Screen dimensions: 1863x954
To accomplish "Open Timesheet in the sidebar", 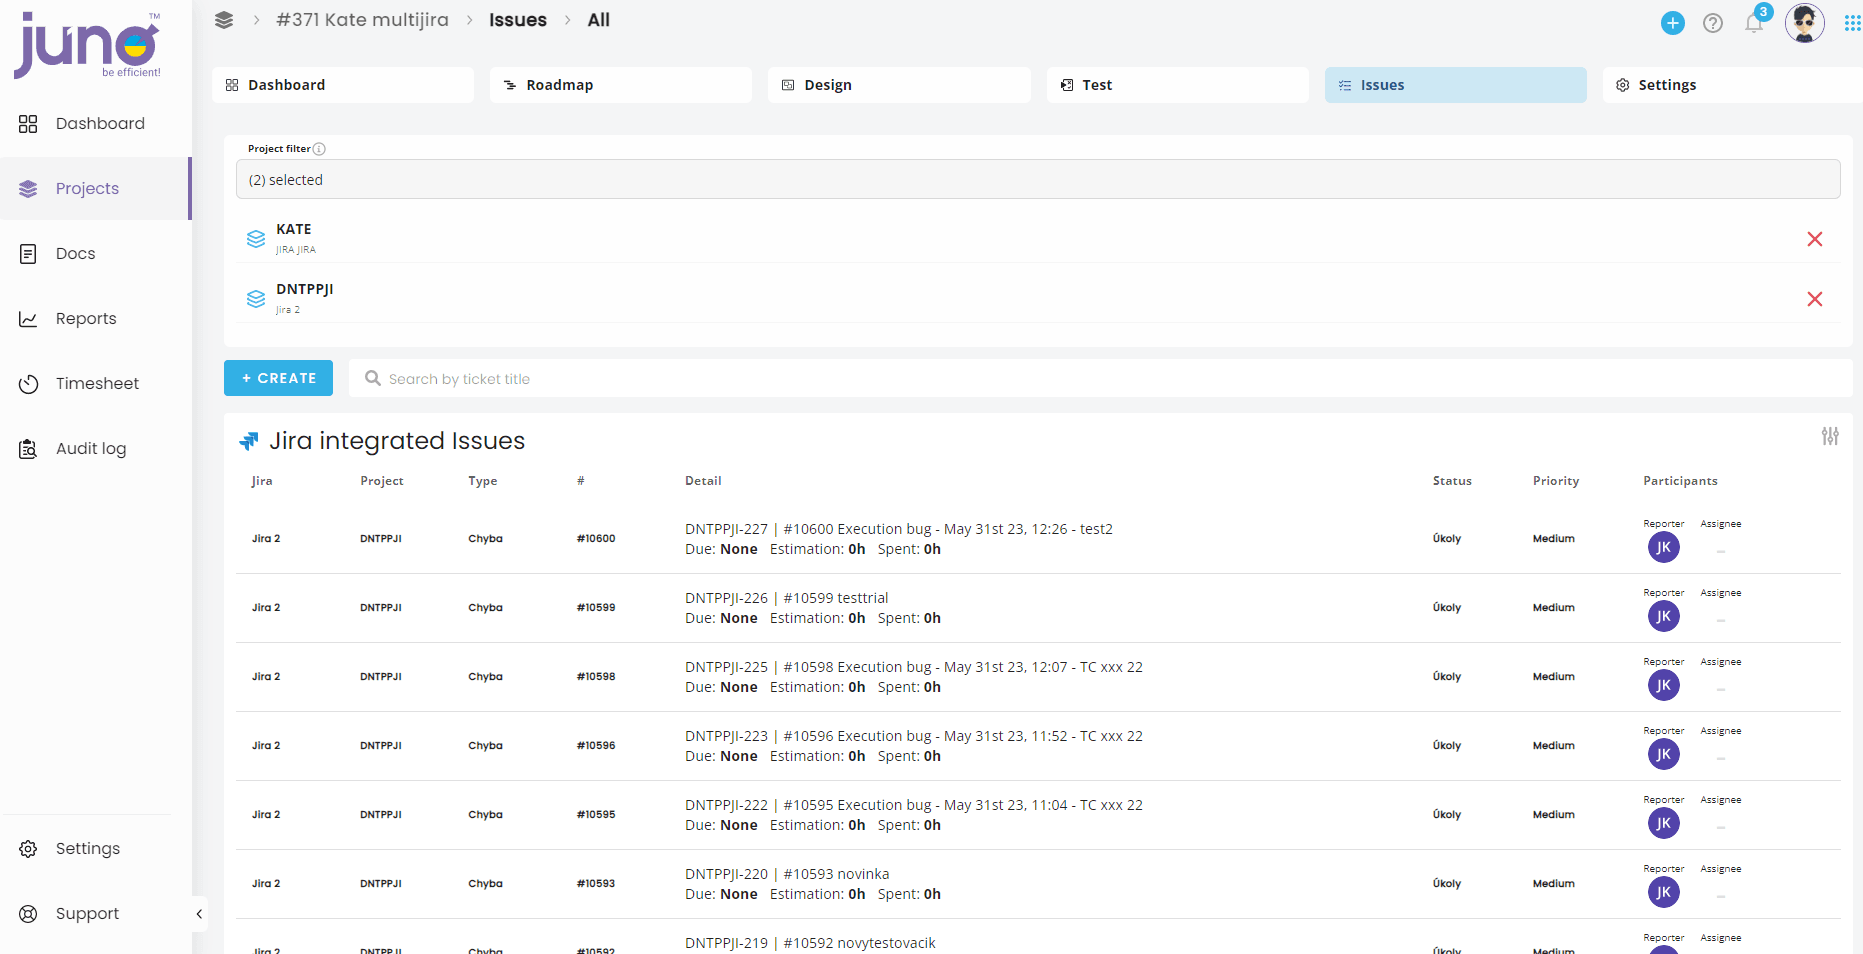I will [96, 384].
